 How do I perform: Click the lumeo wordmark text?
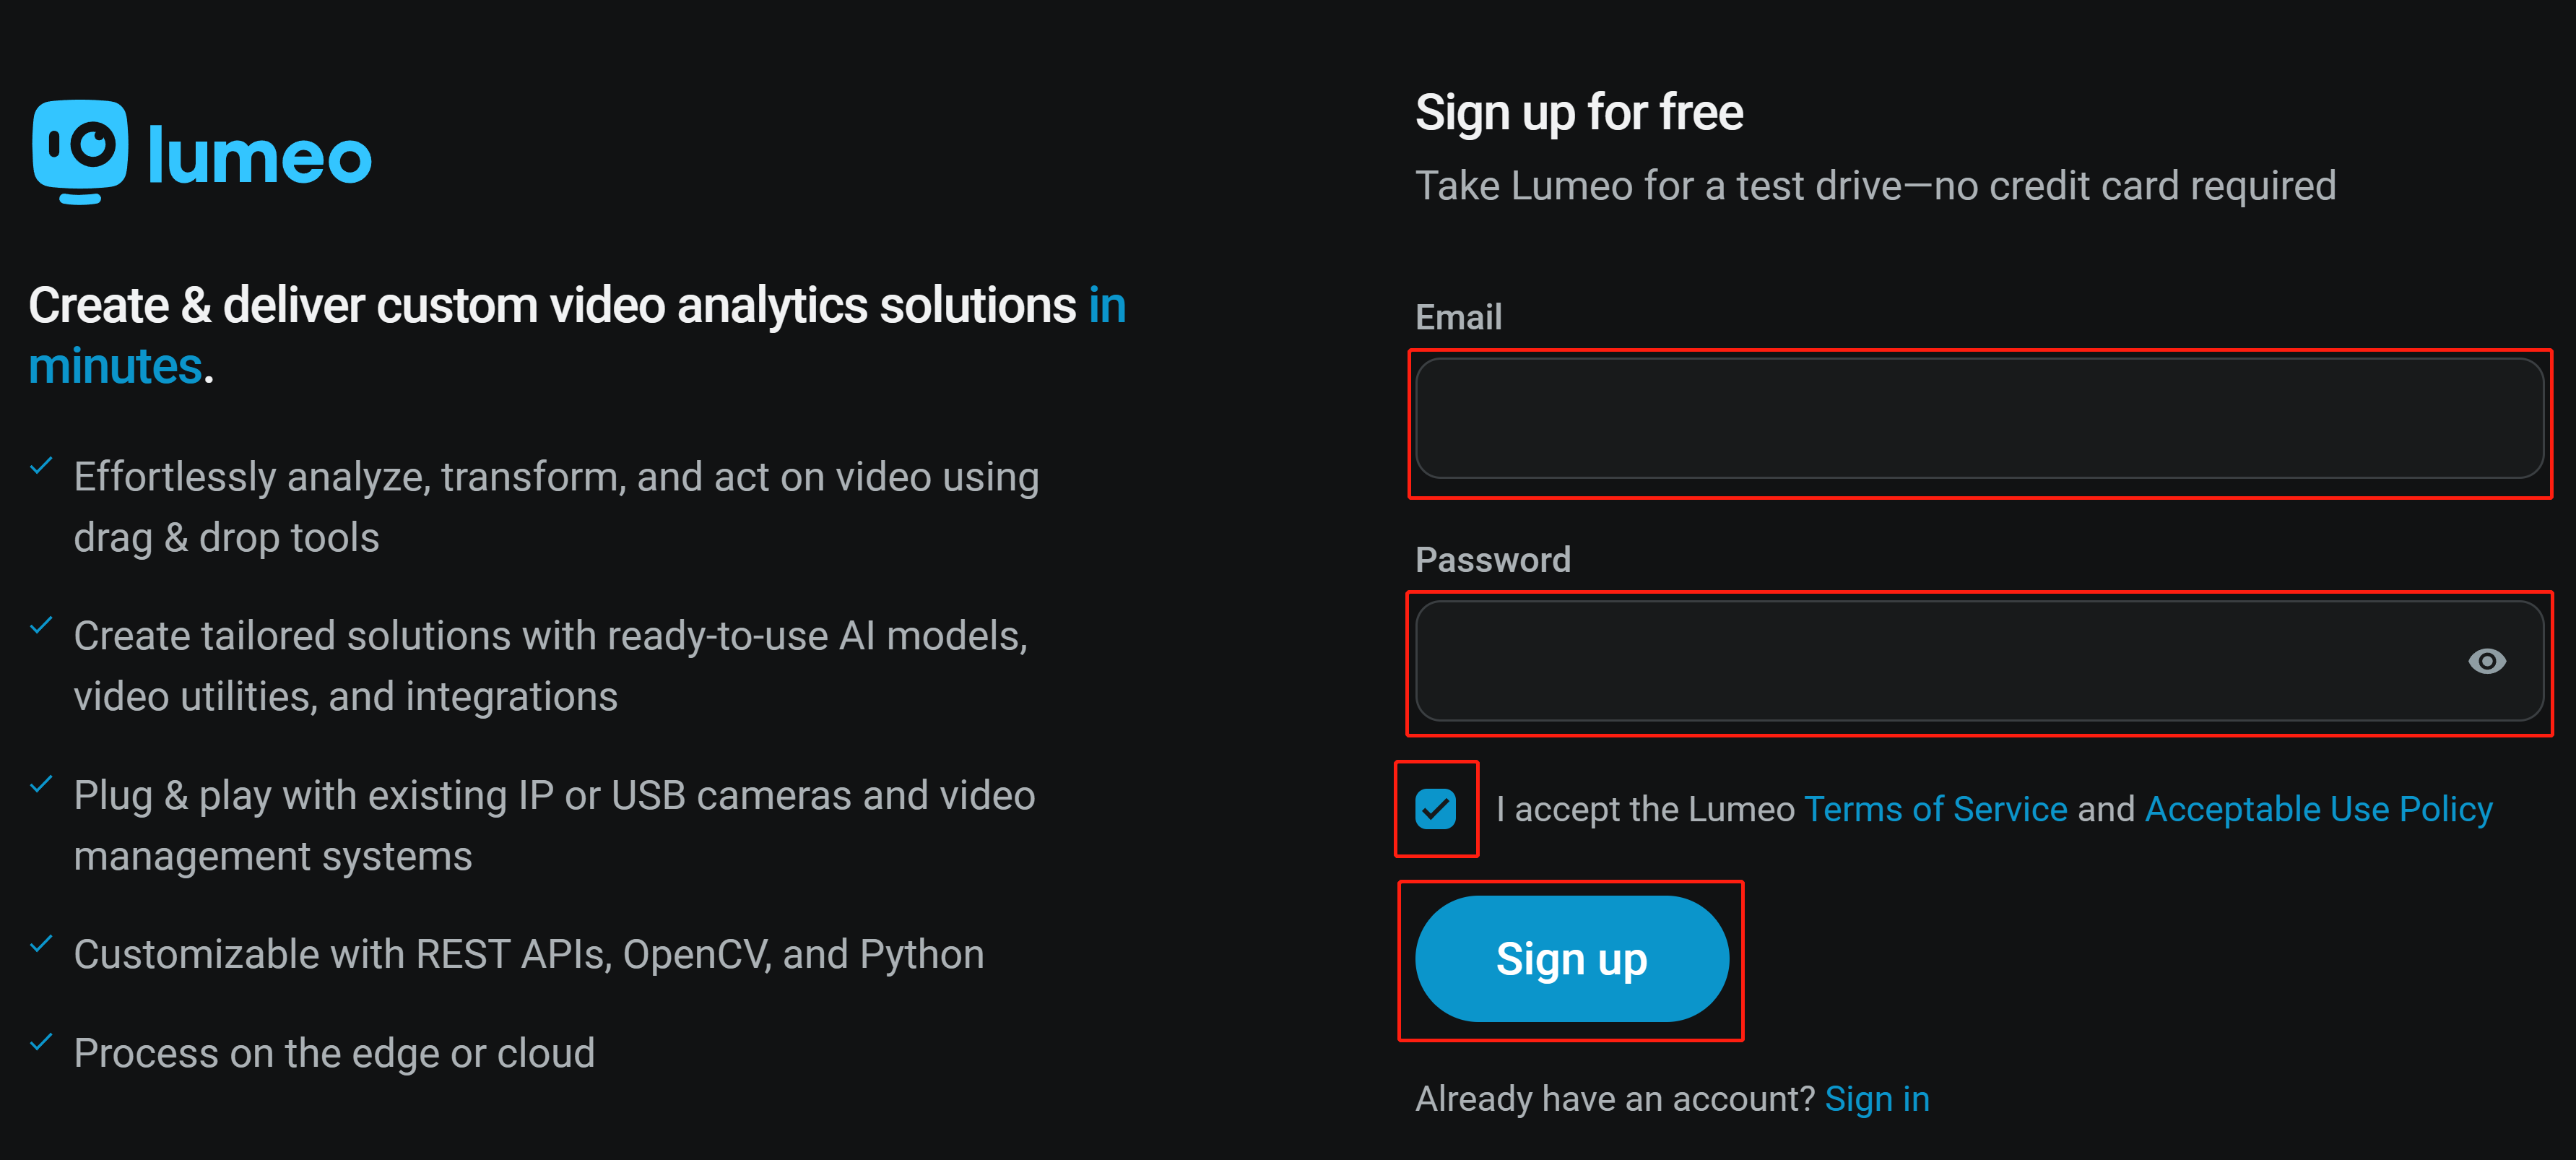[259, 156]
